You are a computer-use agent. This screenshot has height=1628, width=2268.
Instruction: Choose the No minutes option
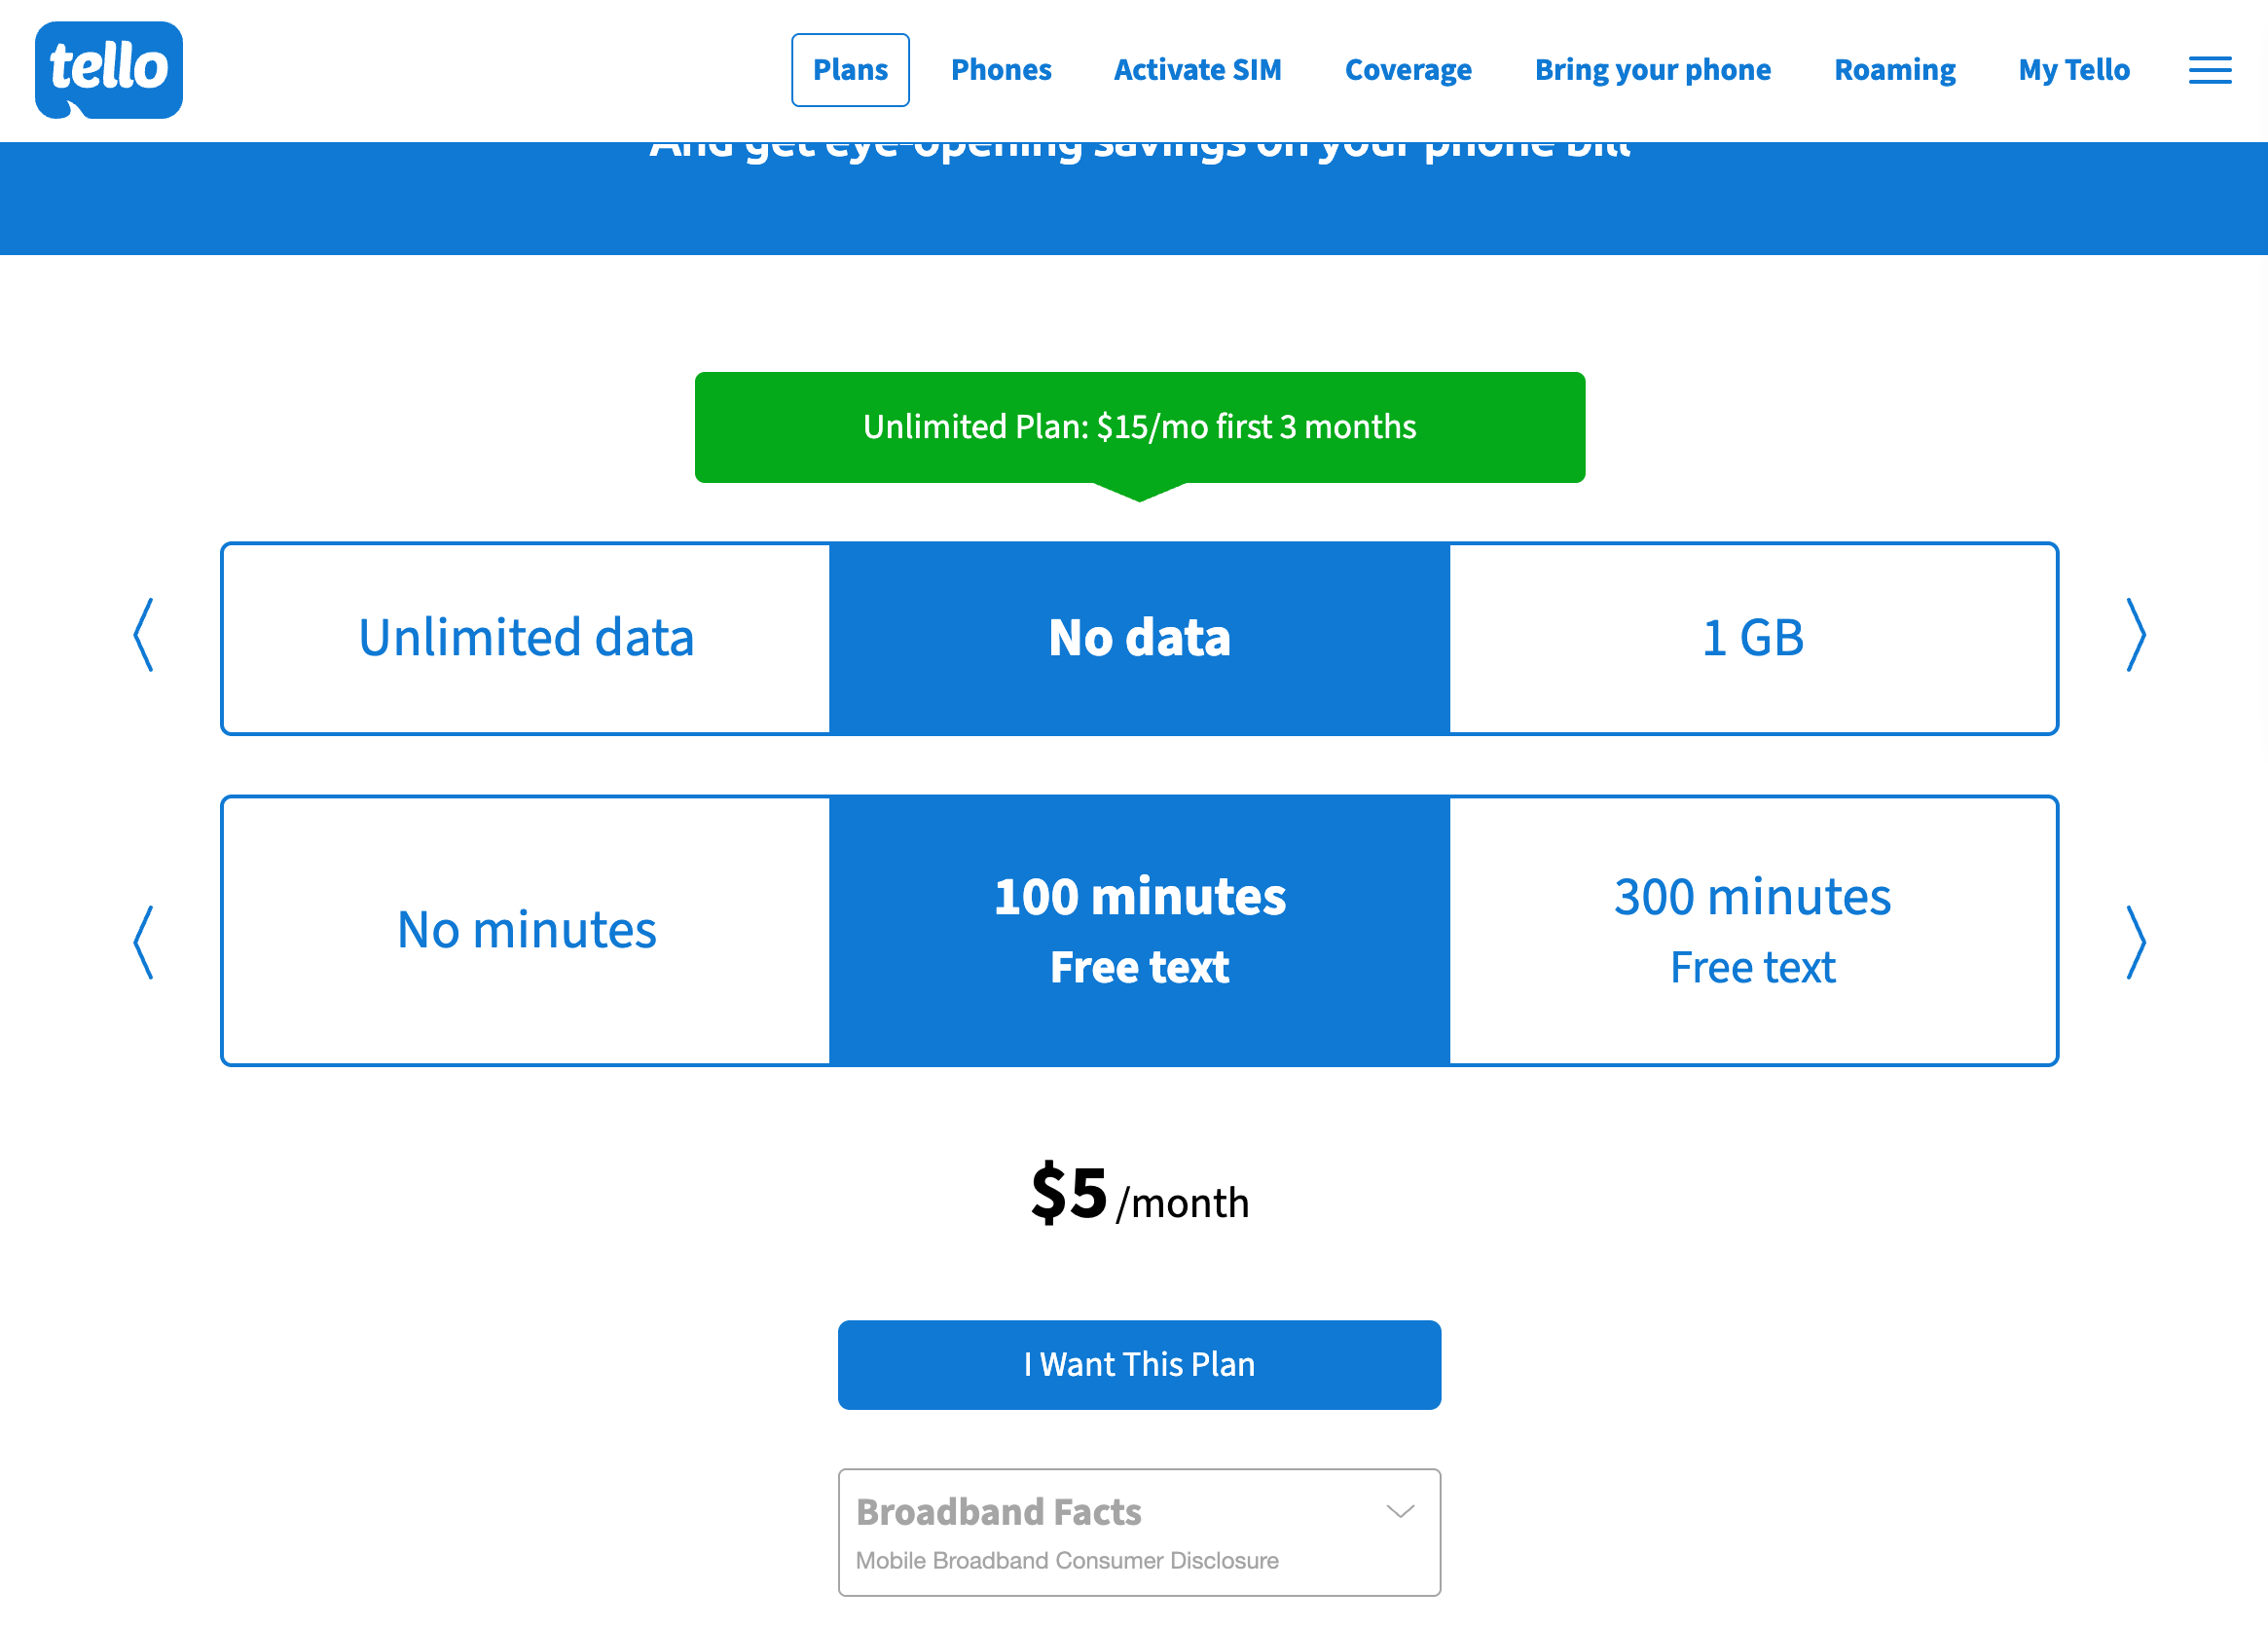(526, 930)
